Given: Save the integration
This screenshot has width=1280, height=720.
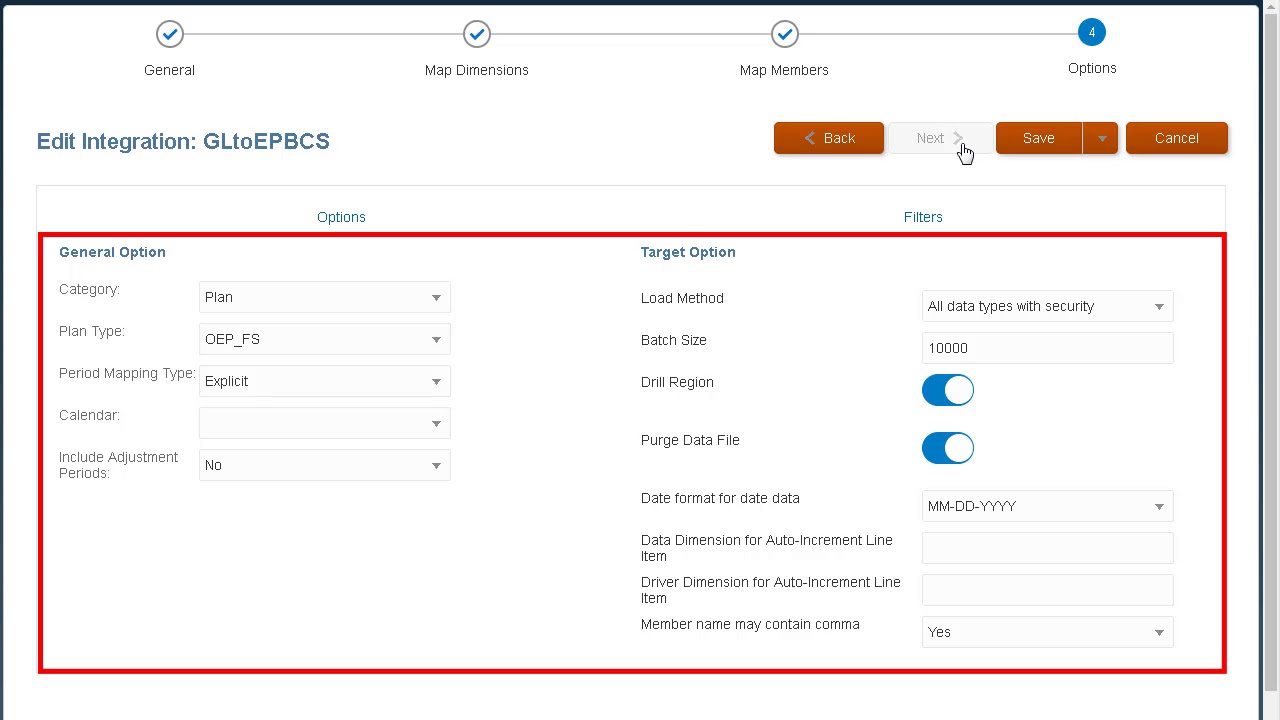Looking at the screenshot, I should point(1039,138).
